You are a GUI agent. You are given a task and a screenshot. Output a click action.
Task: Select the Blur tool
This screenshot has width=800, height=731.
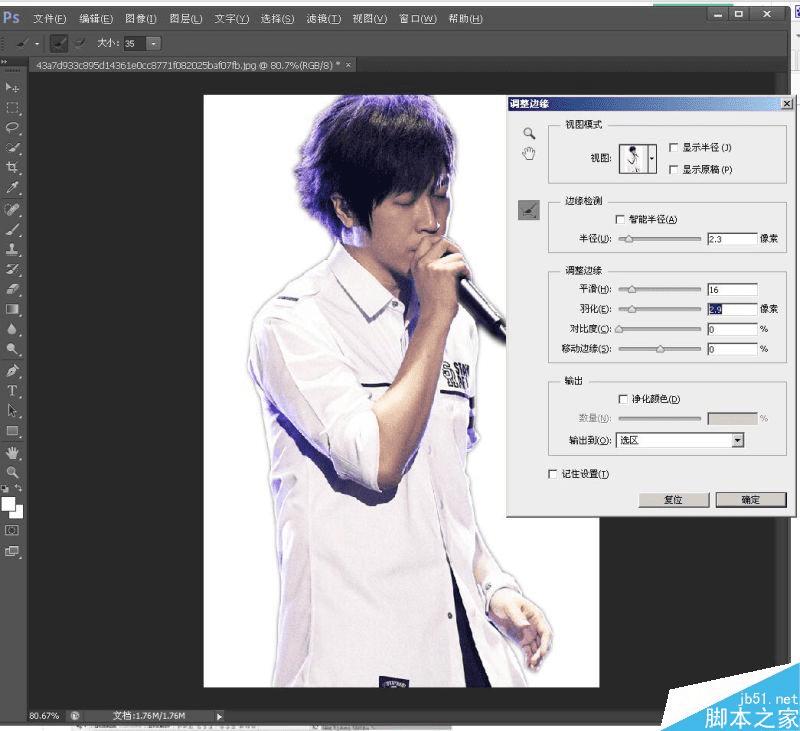12,329
